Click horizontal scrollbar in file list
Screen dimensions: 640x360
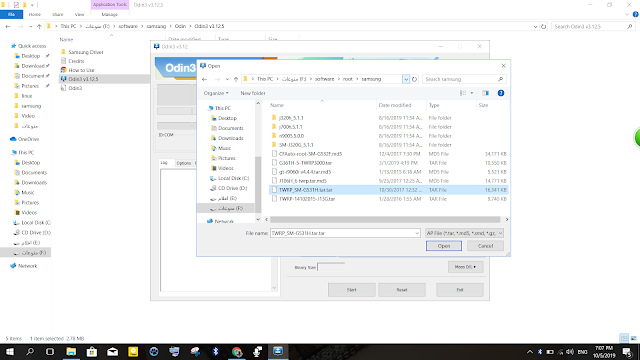point(385,220)
